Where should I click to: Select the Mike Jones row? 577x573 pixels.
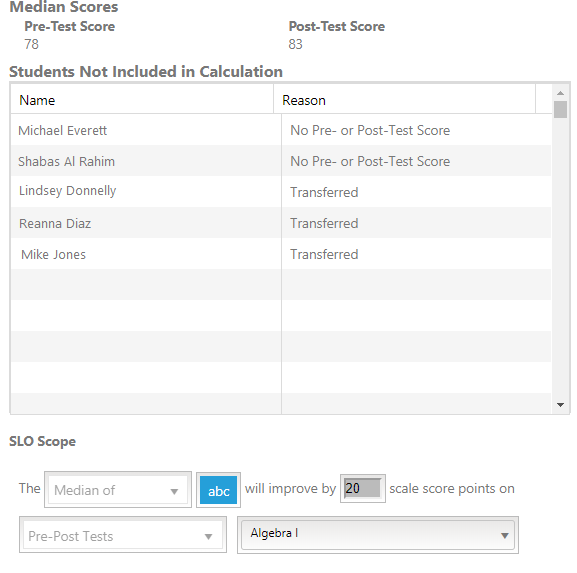click(x=281, y=254)
